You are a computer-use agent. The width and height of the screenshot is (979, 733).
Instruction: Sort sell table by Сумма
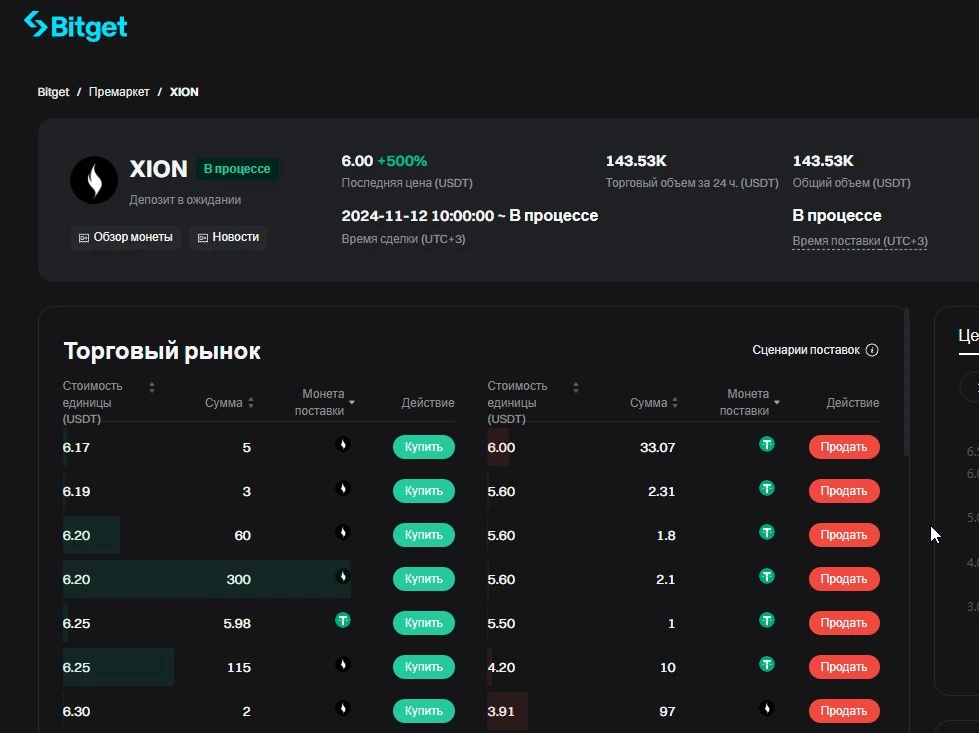click(x=675, y=403)
